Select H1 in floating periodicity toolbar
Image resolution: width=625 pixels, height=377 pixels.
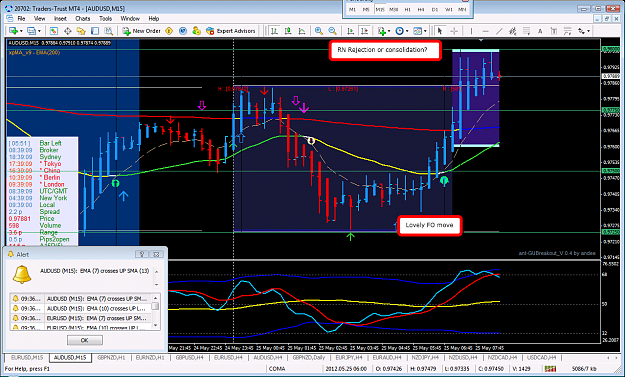pyautogui.click(x=407, y=9)
